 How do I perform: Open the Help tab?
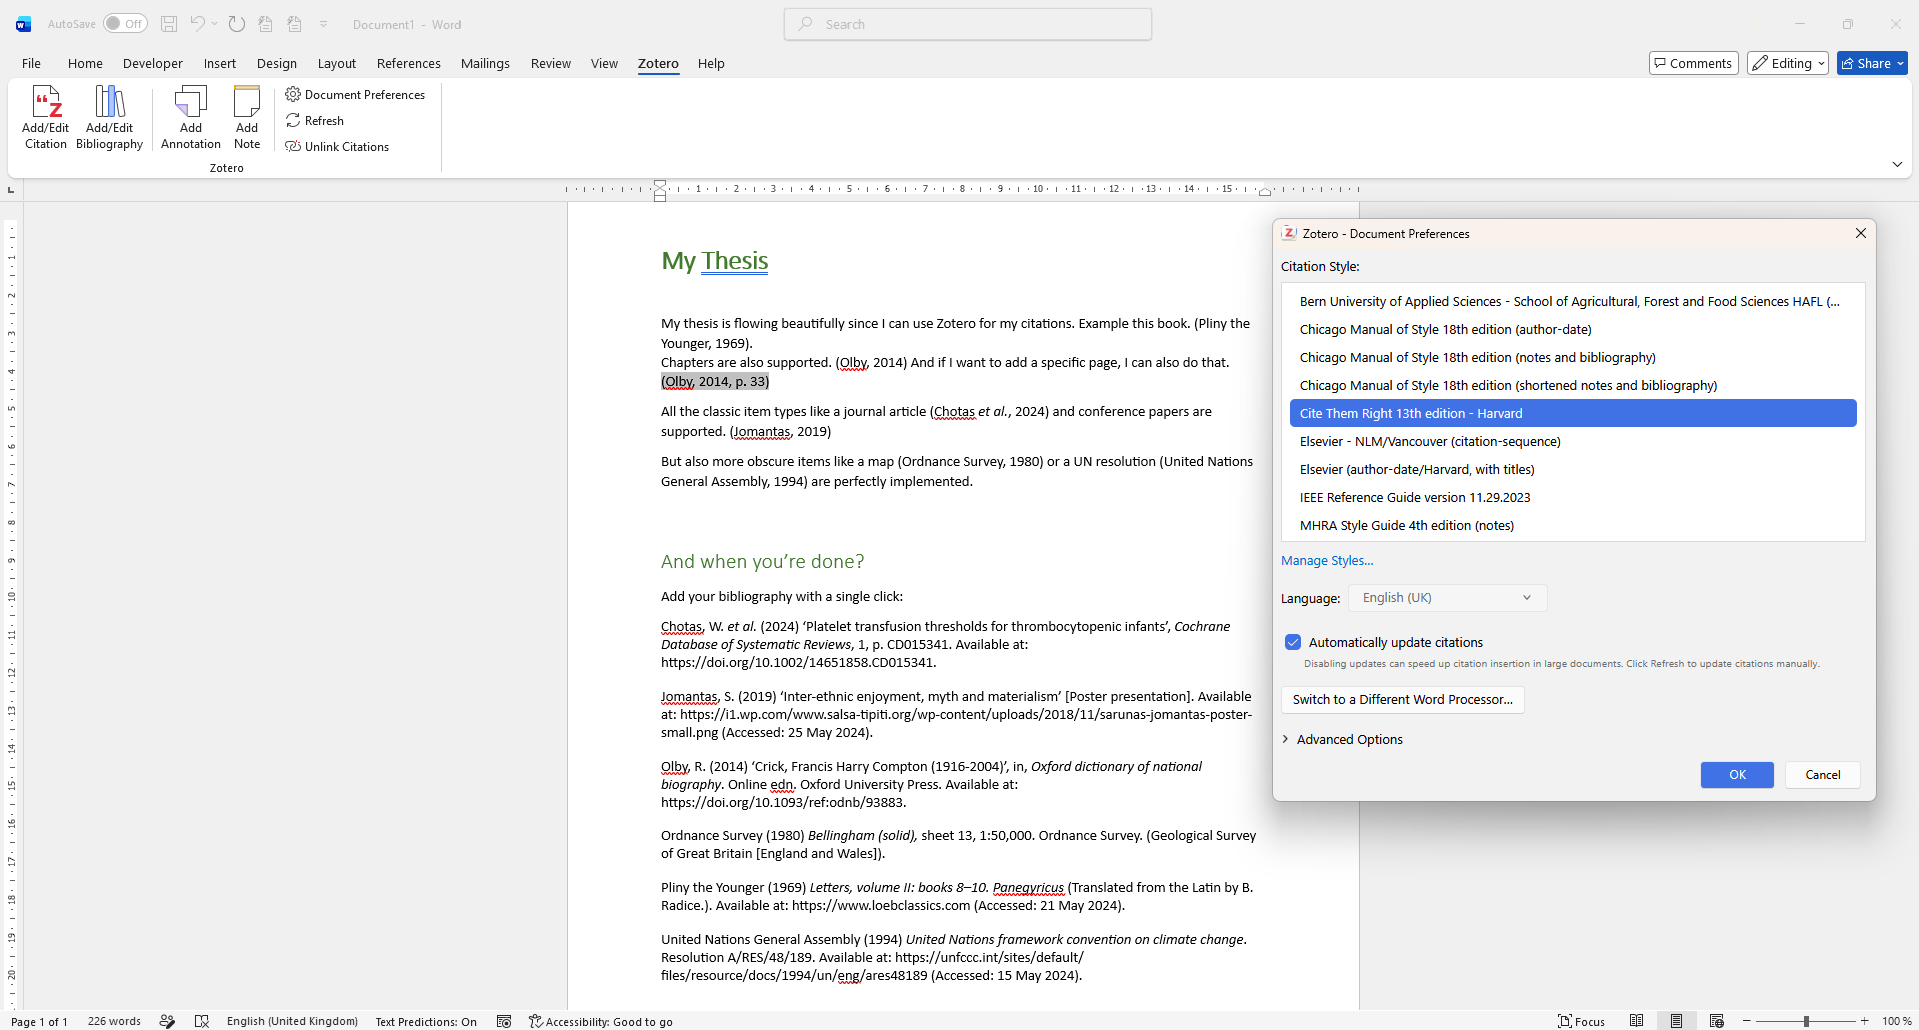711,63
